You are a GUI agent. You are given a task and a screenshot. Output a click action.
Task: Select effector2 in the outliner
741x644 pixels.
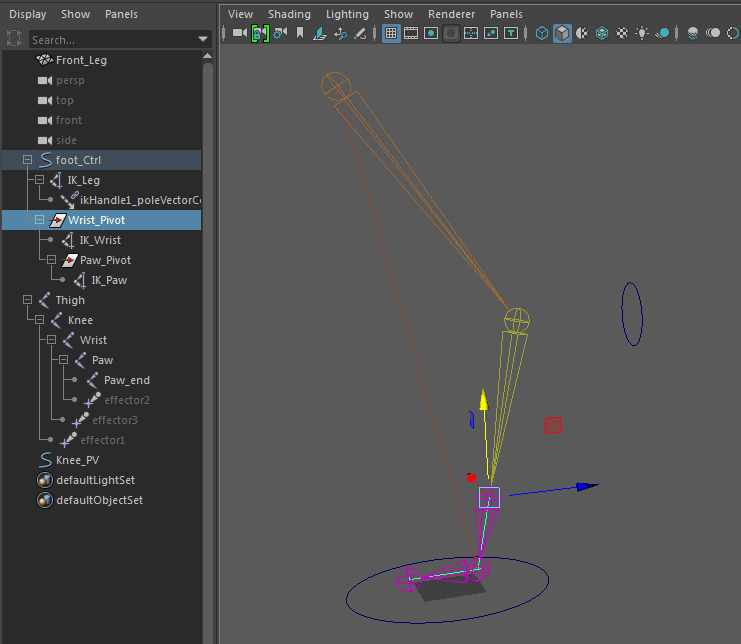click(x=127, y=400)
